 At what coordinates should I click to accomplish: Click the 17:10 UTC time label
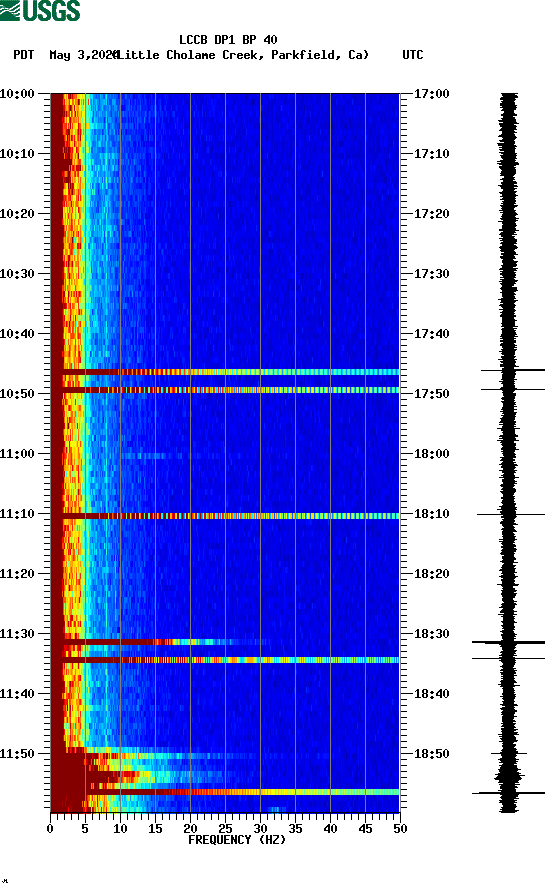tap(431, 154)
